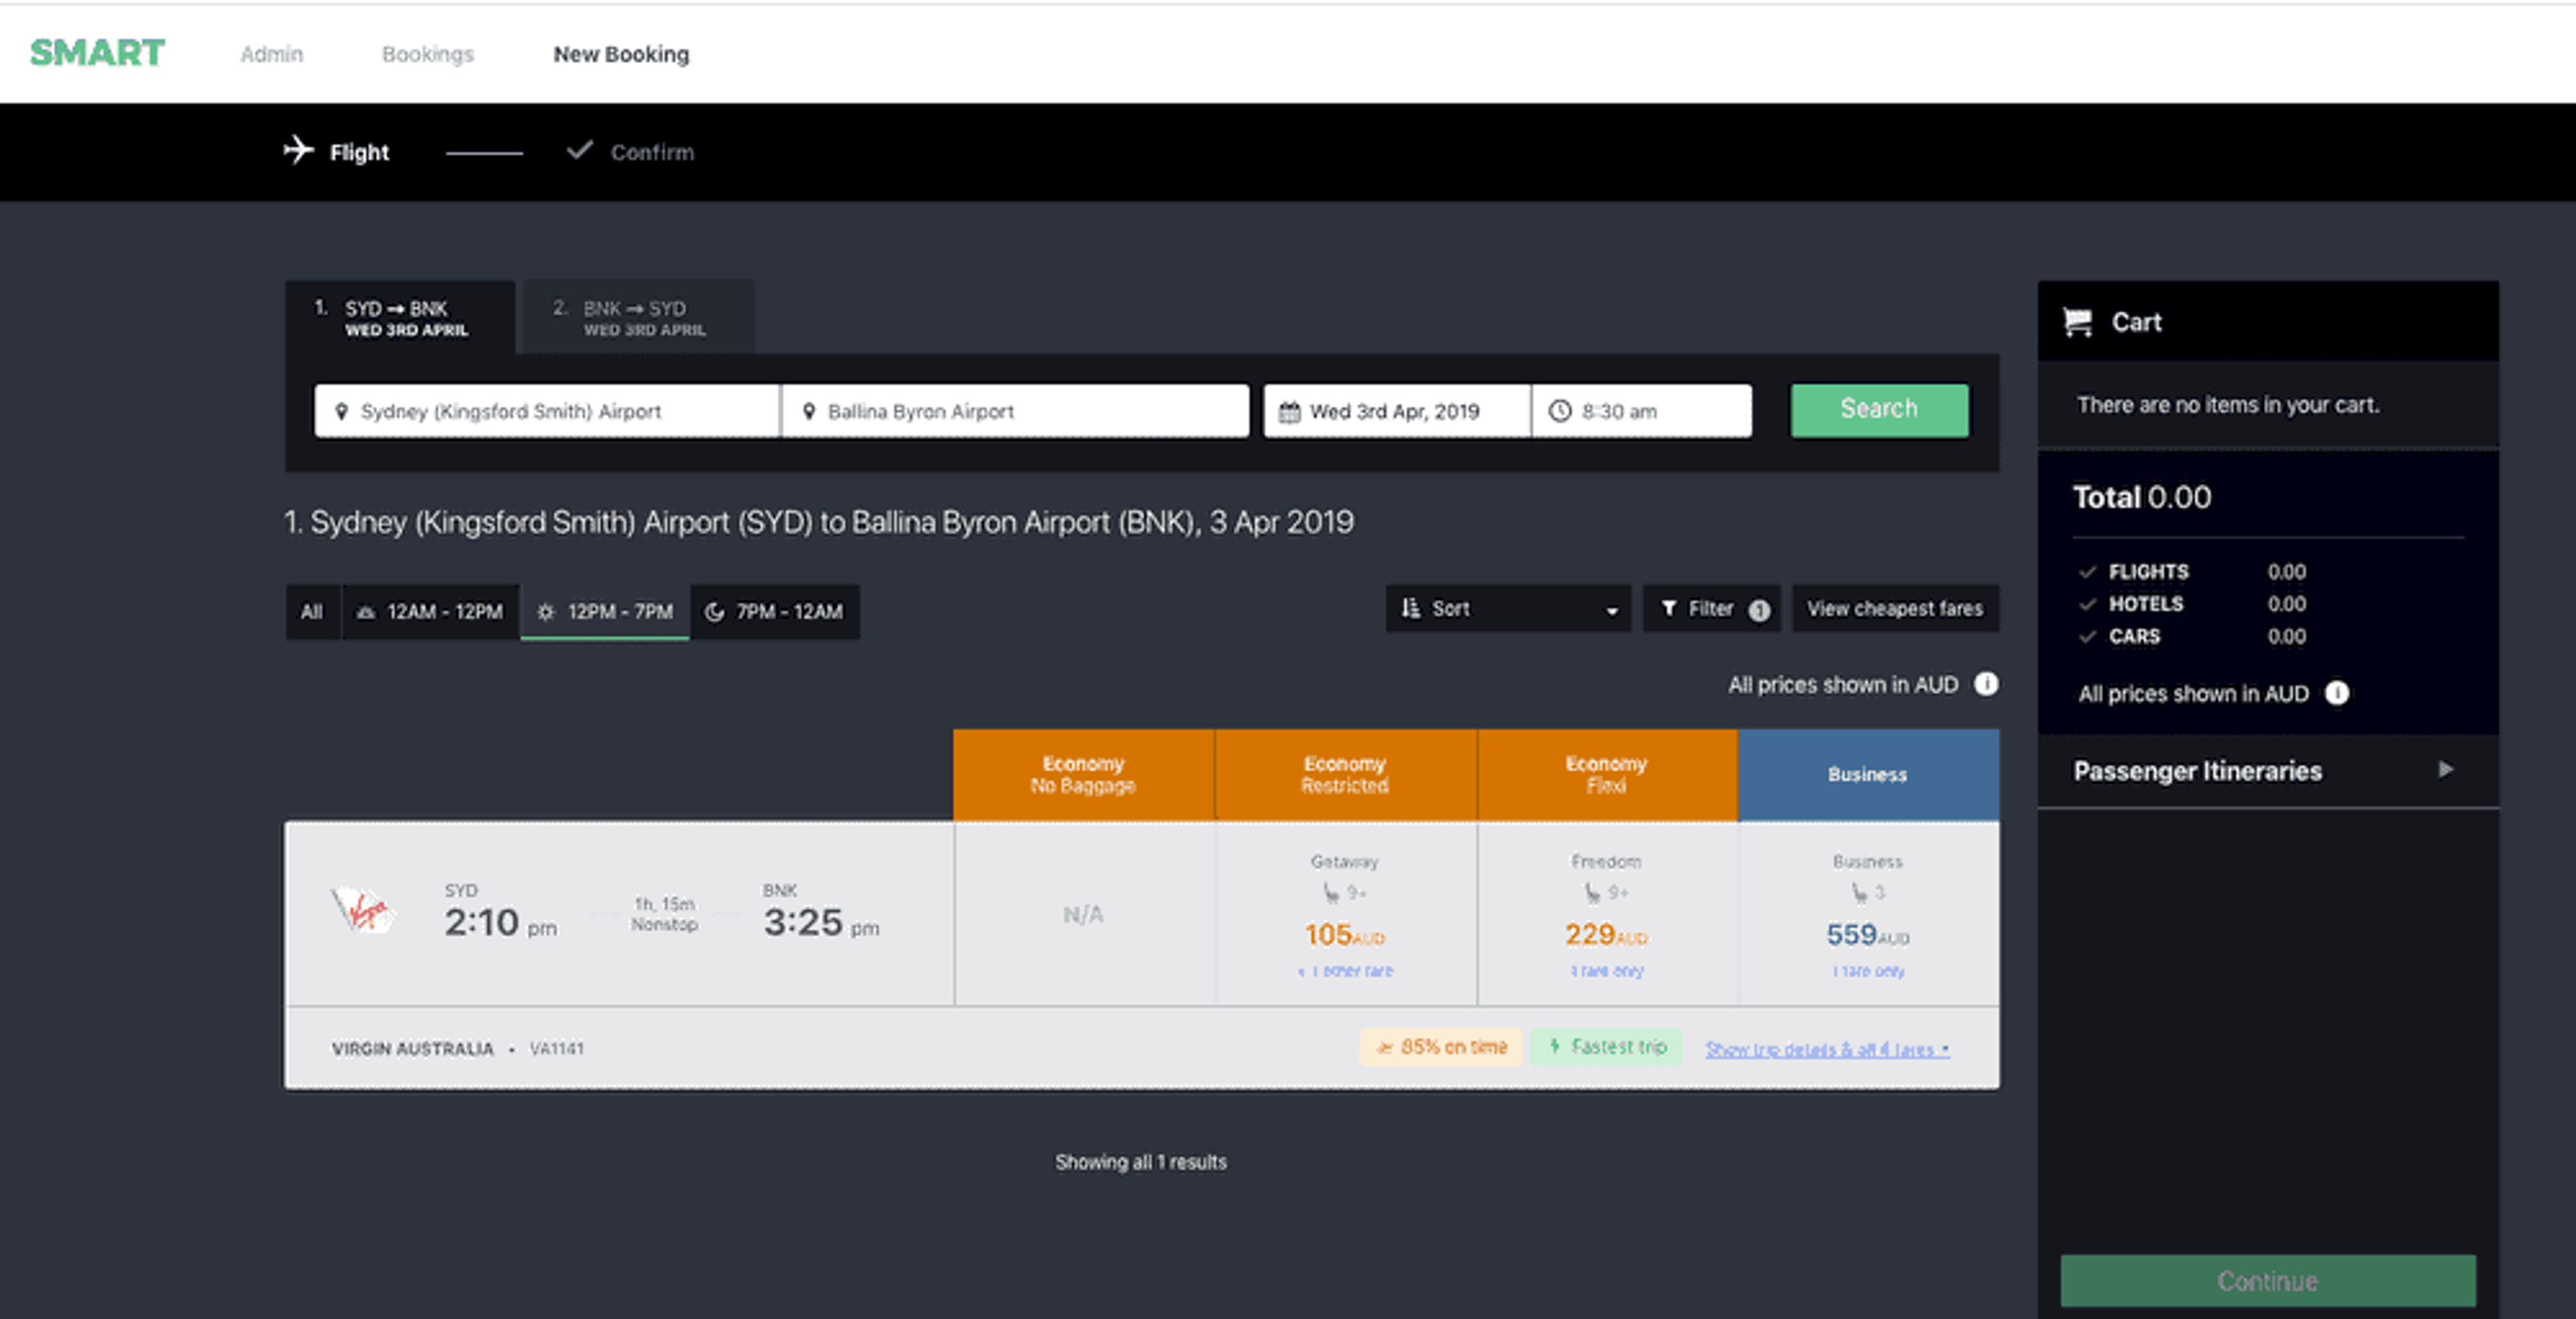This screenshot has height=1319, width=2576.
Task: Click the info icon beside cart AUD note
Action: (2336, 693)
